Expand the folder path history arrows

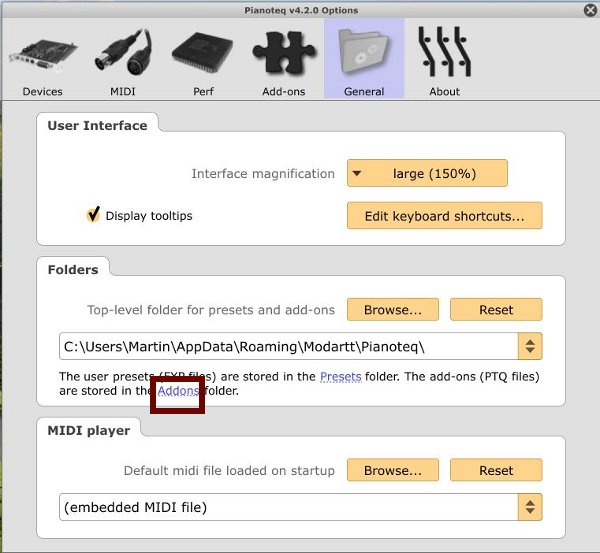530,346
